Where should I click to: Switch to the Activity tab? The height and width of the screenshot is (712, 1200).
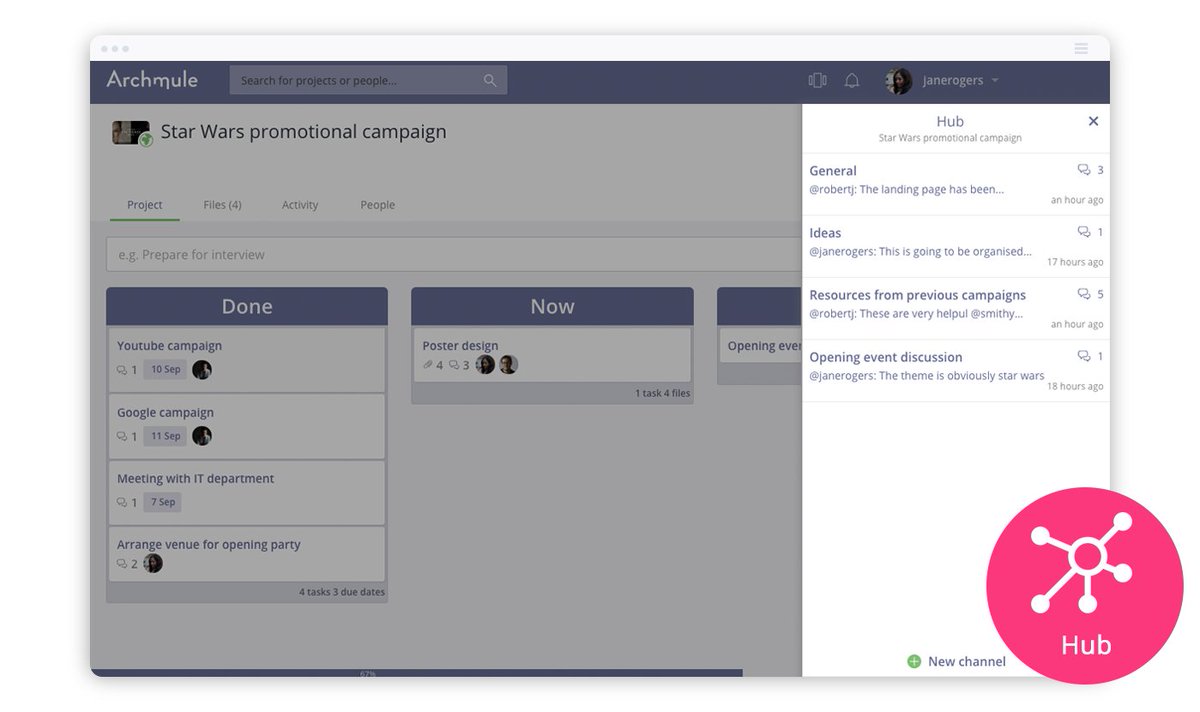(300, 205)
